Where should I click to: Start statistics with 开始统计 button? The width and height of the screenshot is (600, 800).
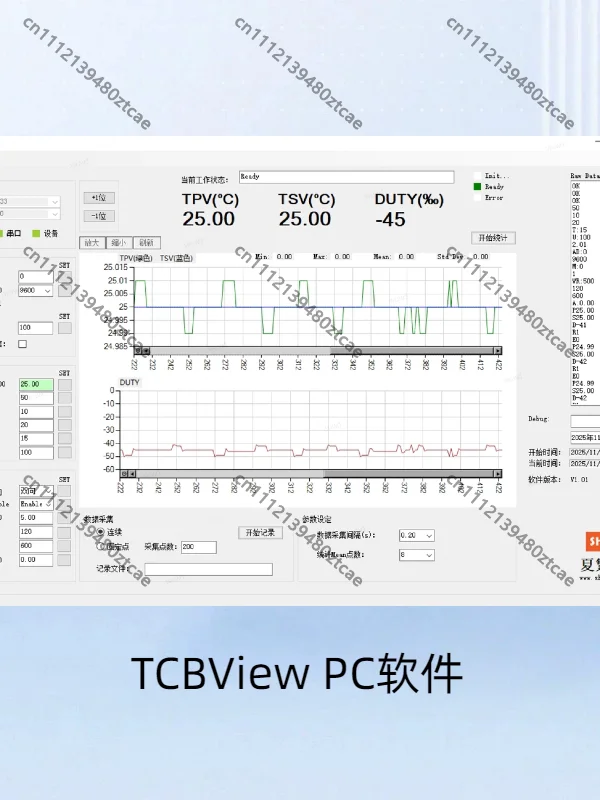[x=493, y=238]
